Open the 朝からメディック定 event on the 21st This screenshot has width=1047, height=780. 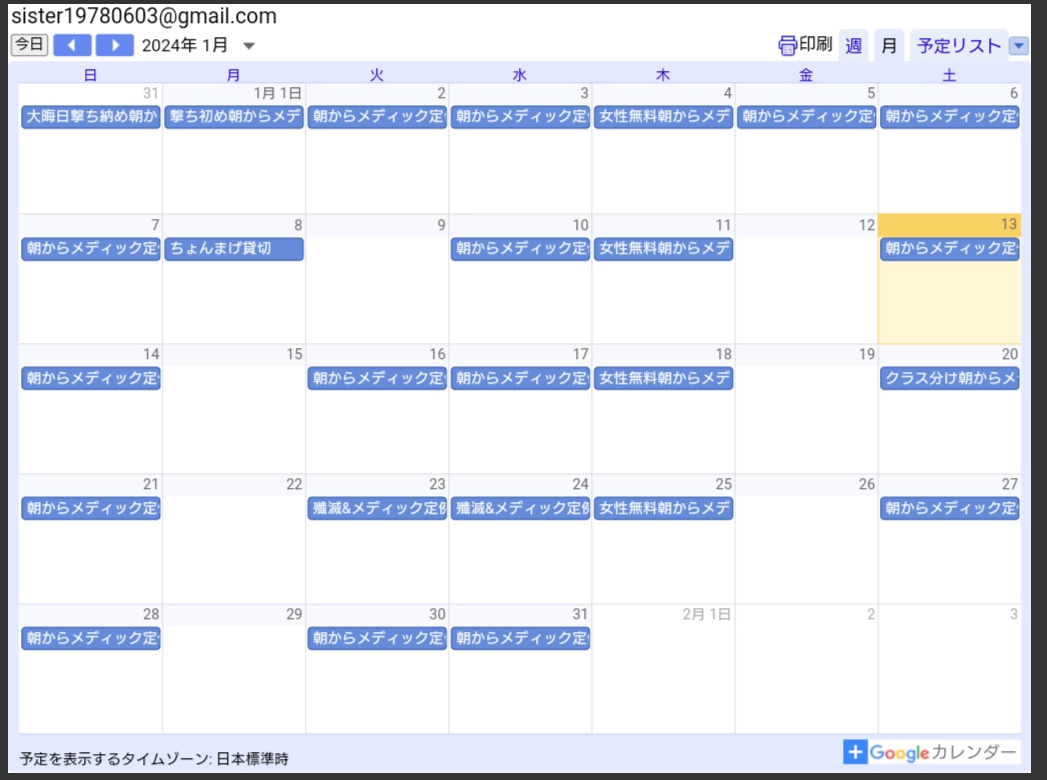click(x=91, y=508)
